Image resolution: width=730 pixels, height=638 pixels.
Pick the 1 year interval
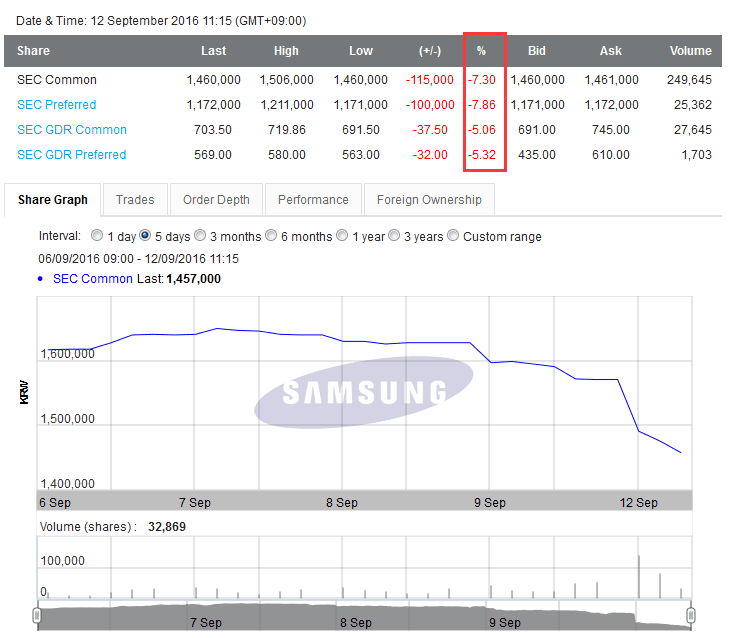343,237
